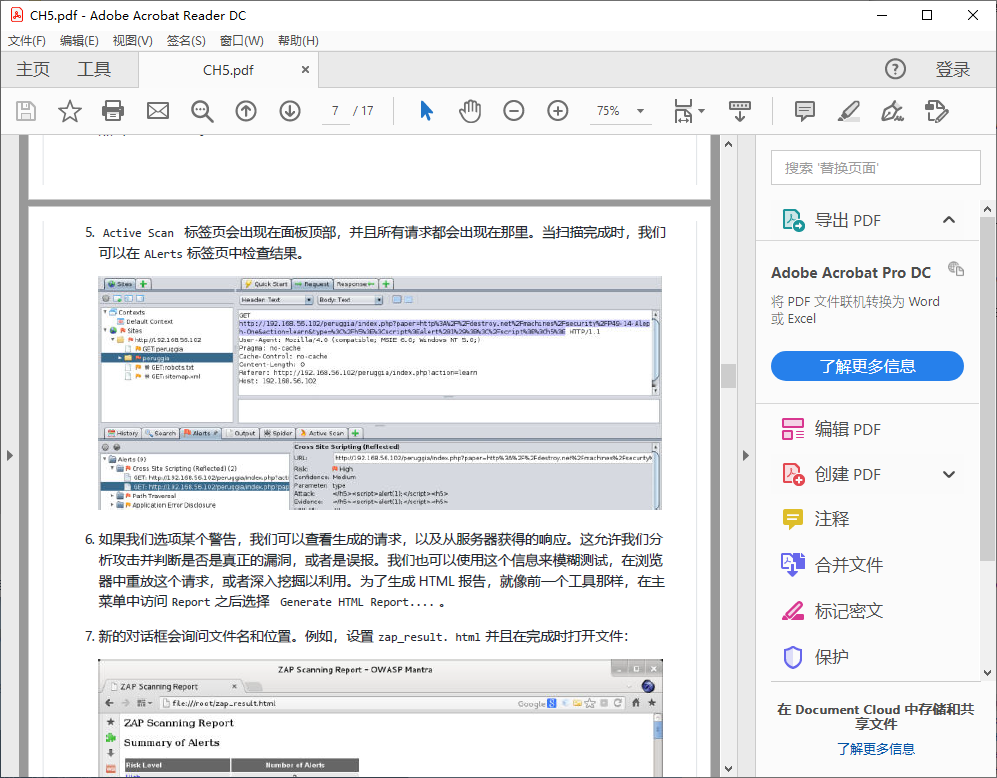Open the 签名(S) menu
This screenshot has width=997, height=778.
click(x=186, y=41)
